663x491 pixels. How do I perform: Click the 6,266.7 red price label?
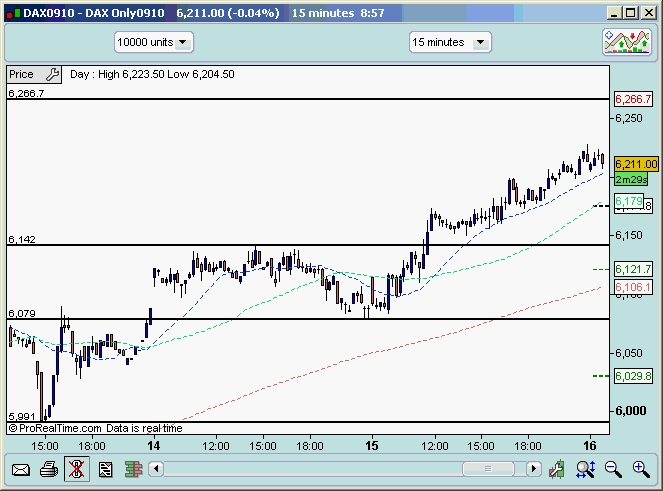click(x=633, y=99)
